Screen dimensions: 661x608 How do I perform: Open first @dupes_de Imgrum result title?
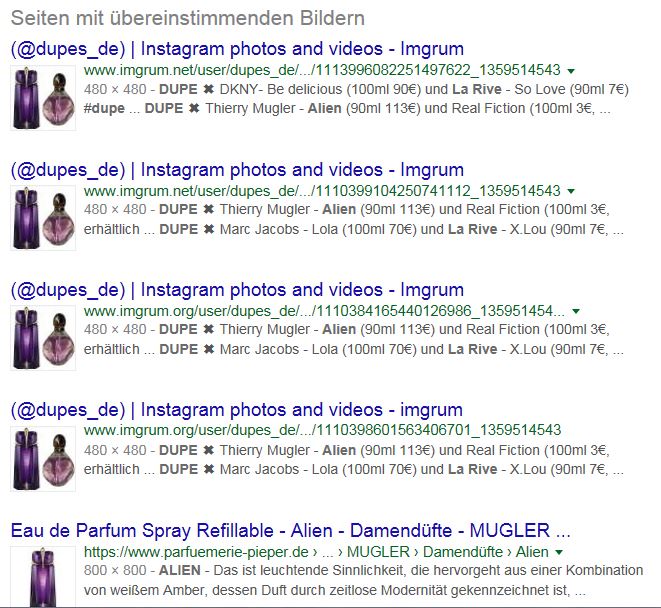pyautogui.click(x=237, y=49)
